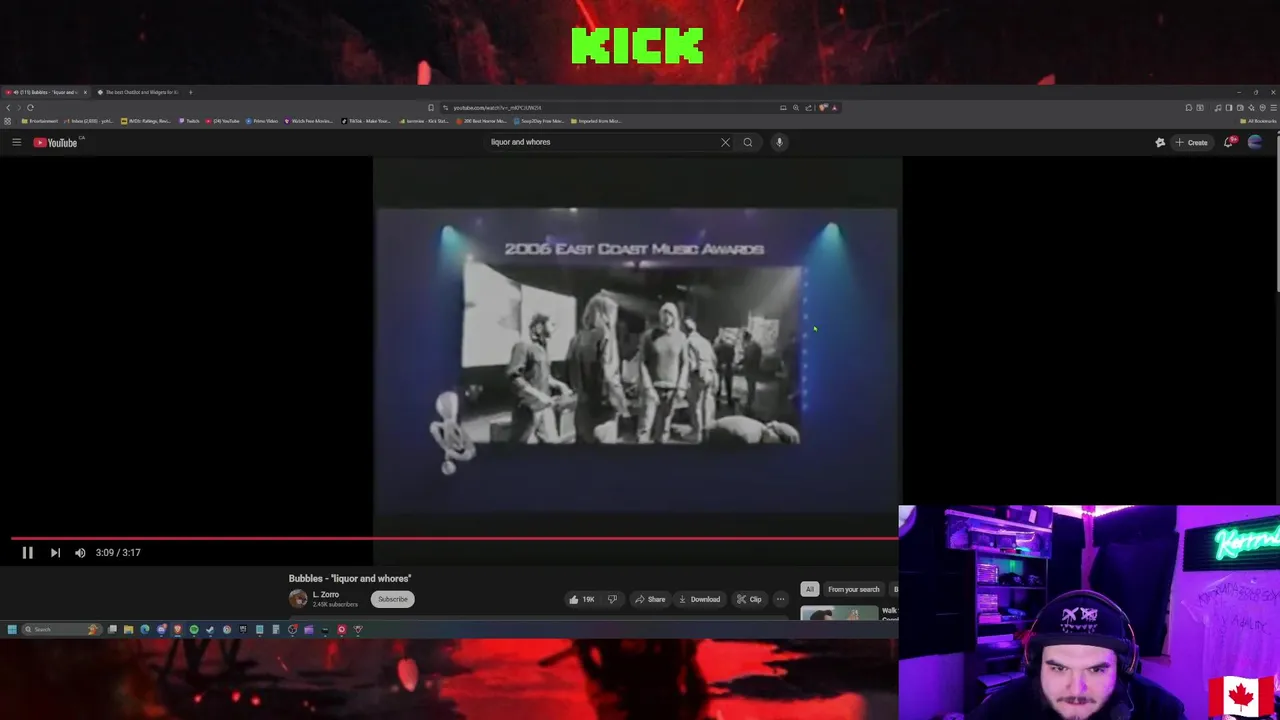Image resolution: width=1280 pixels, height=720 pixels.
Task: Create a Clip of the video
Action: (x=749, y=599)
